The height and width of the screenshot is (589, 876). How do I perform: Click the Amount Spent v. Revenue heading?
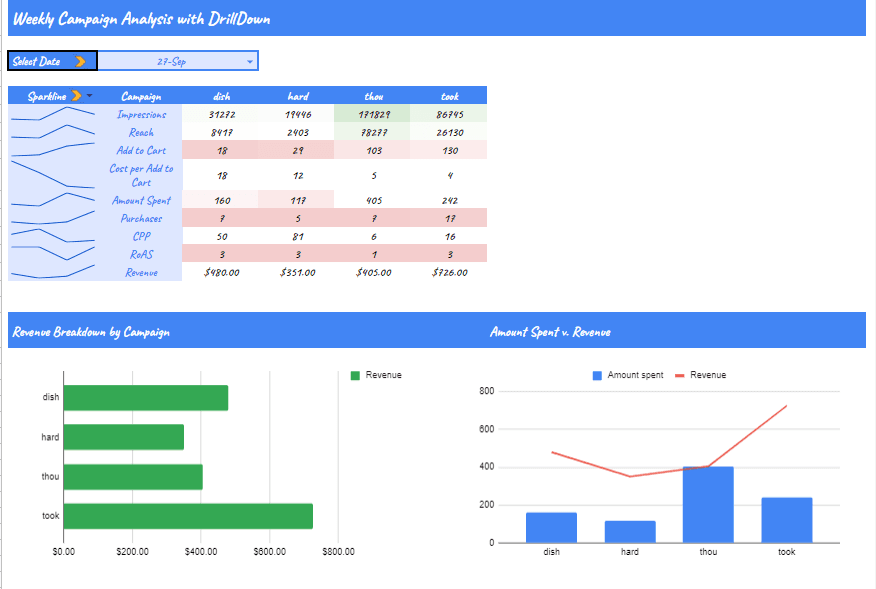(x=550, y=332)
